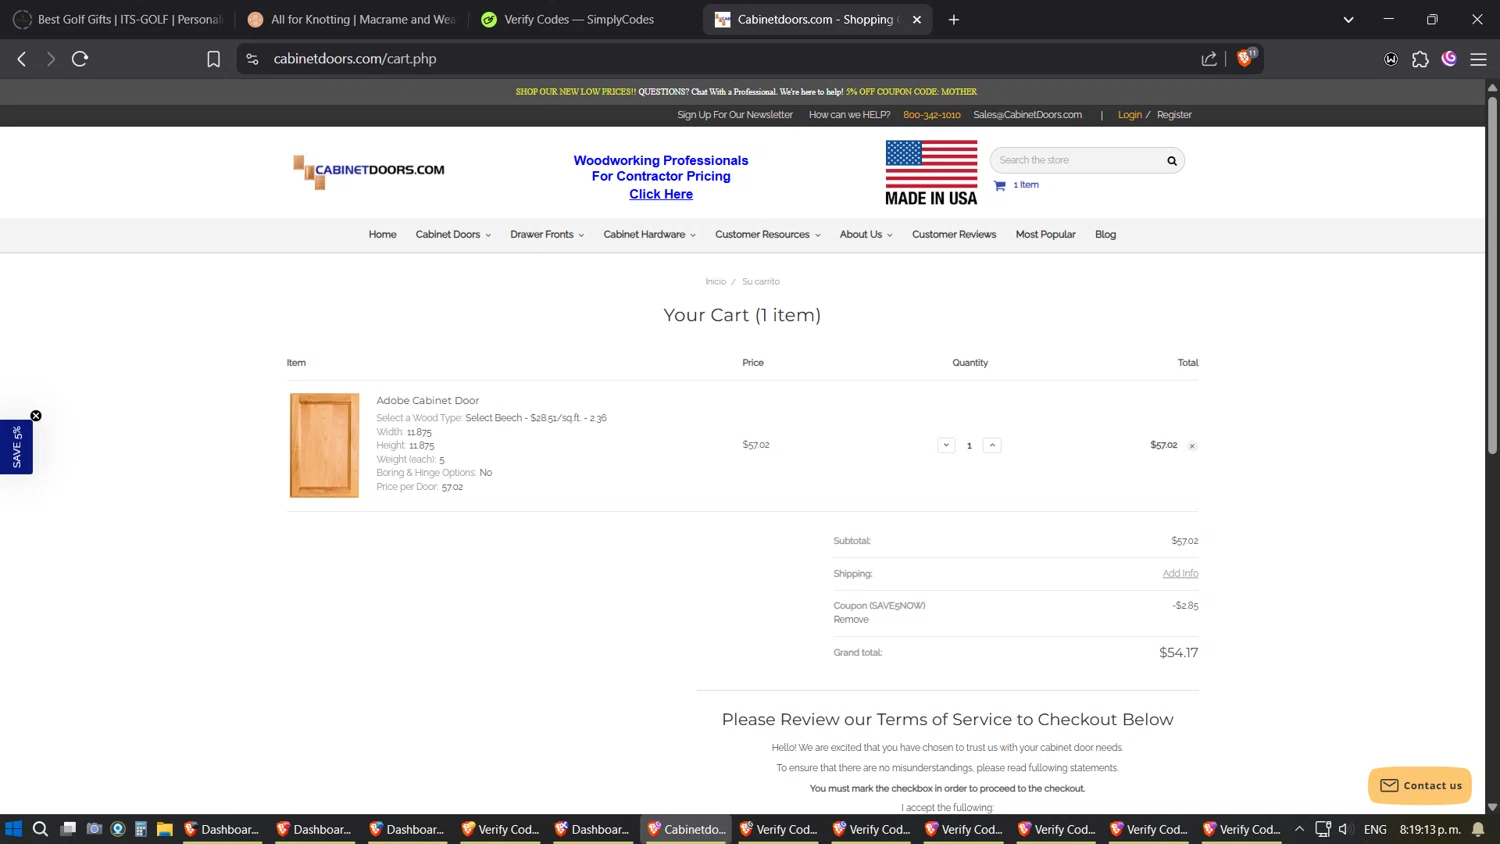Open Brave Shields lion icon
Viewport: 1500px width, 844px height.
(1245, 58)
